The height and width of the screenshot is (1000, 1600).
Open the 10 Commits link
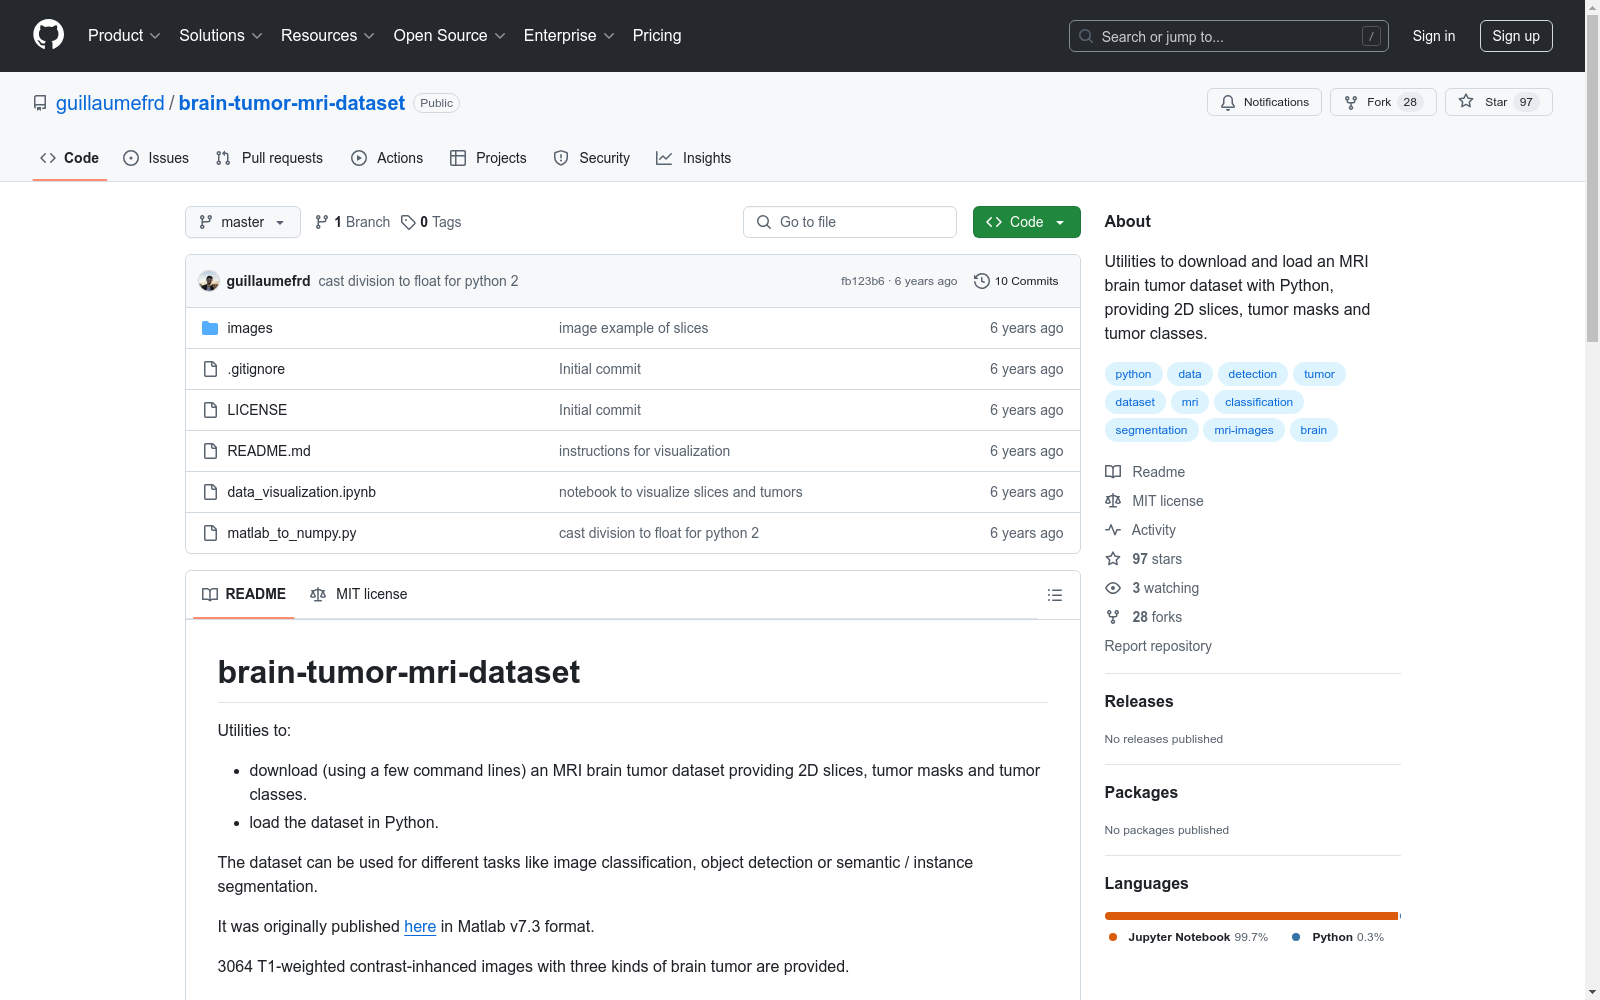click(x=1016, y=281)
